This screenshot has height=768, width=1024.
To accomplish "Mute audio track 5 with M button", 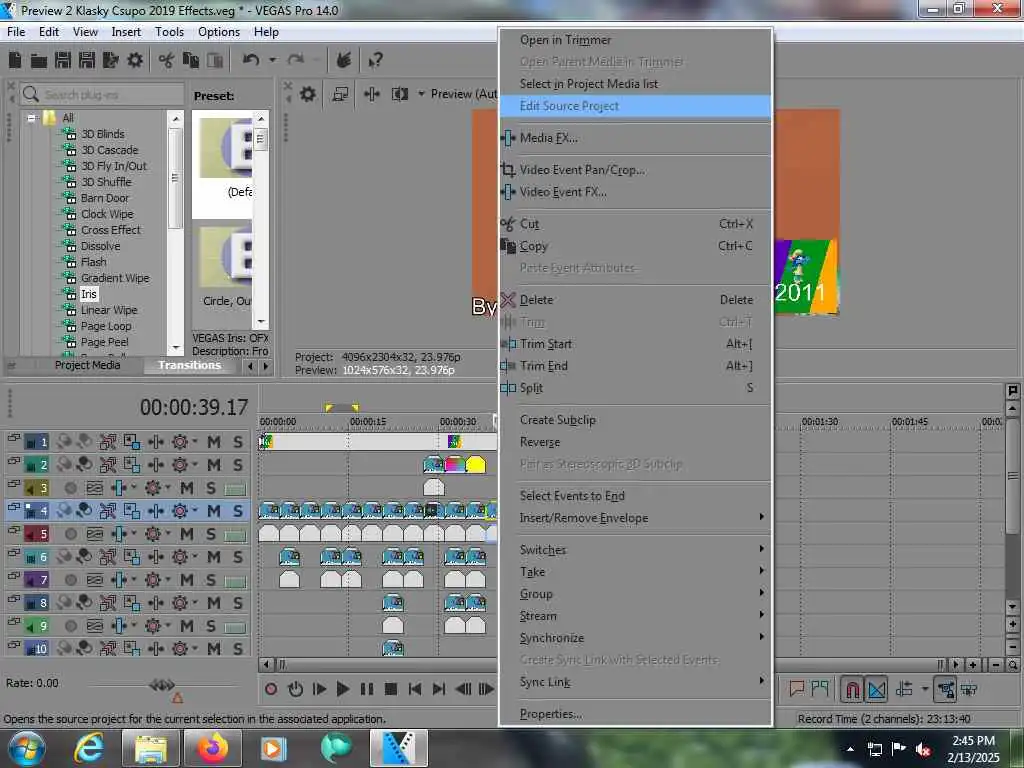I will (x=187, y=534).
